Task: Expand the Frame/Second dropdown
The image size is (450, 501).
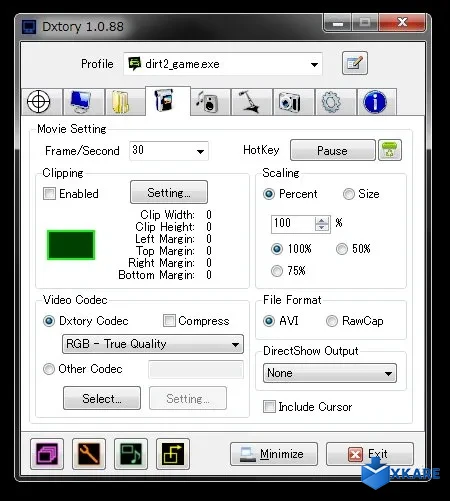Action: pyautogui.click(x=169, y=151)
